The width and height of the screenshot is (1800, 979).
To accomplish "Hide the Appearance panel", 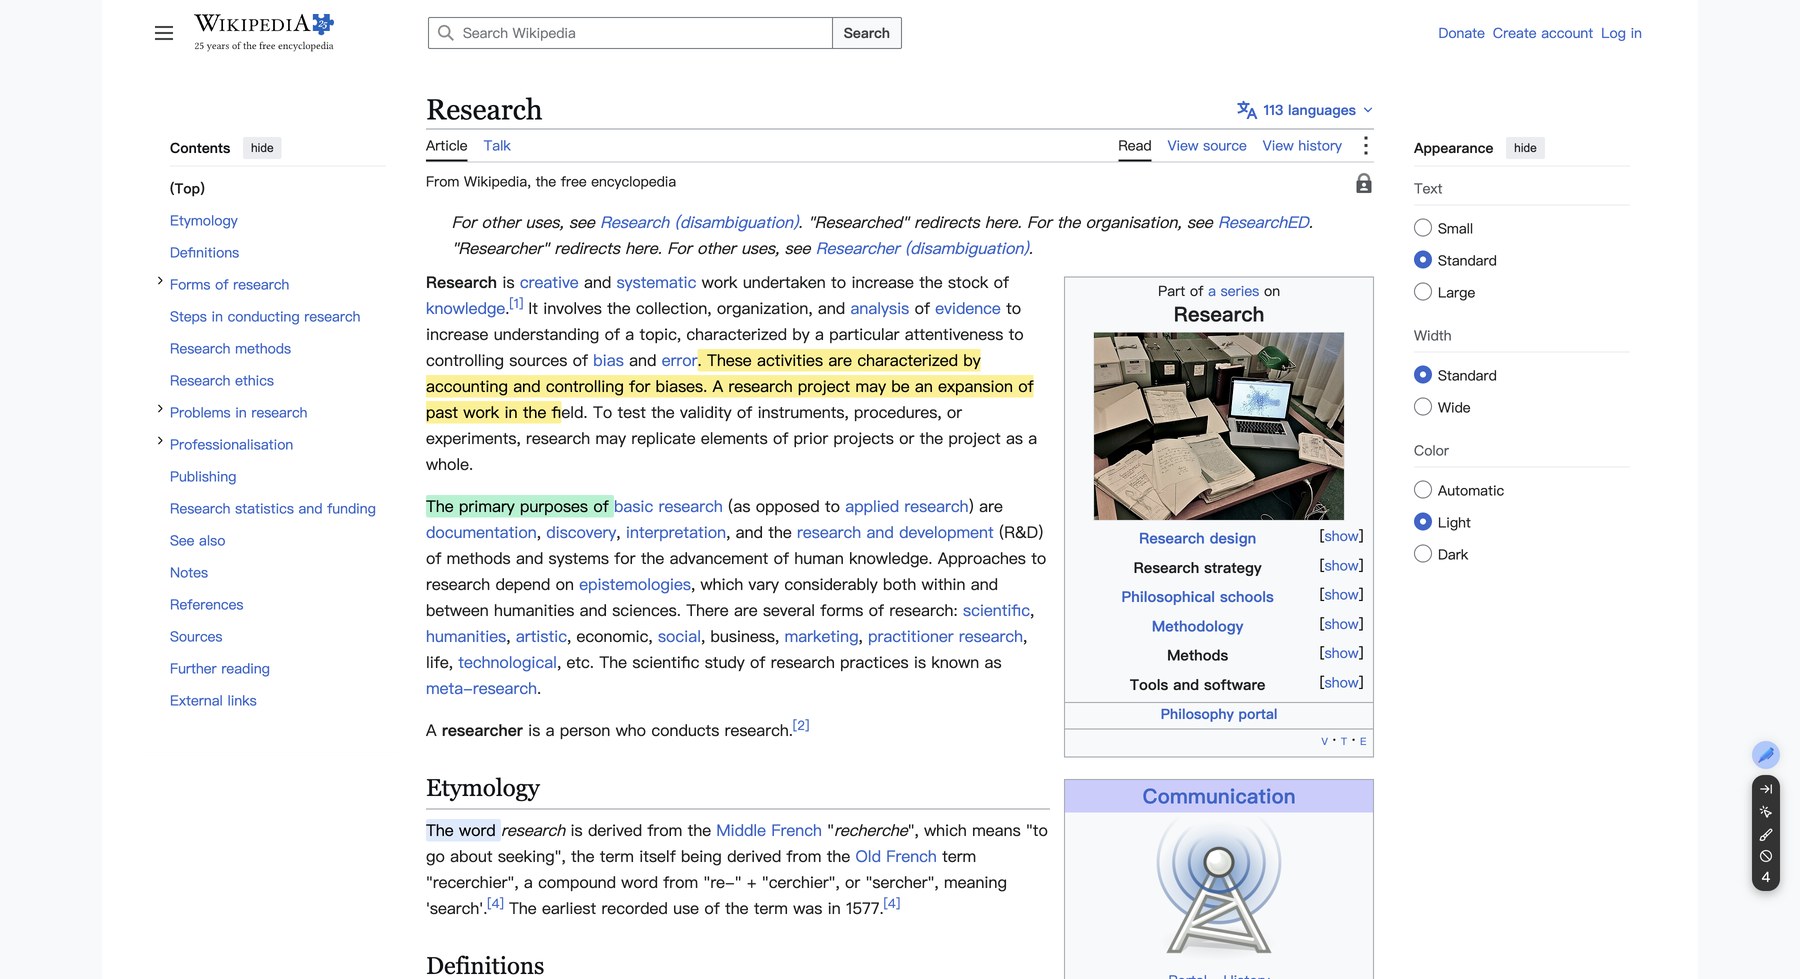I will [x=1525, y=148].
